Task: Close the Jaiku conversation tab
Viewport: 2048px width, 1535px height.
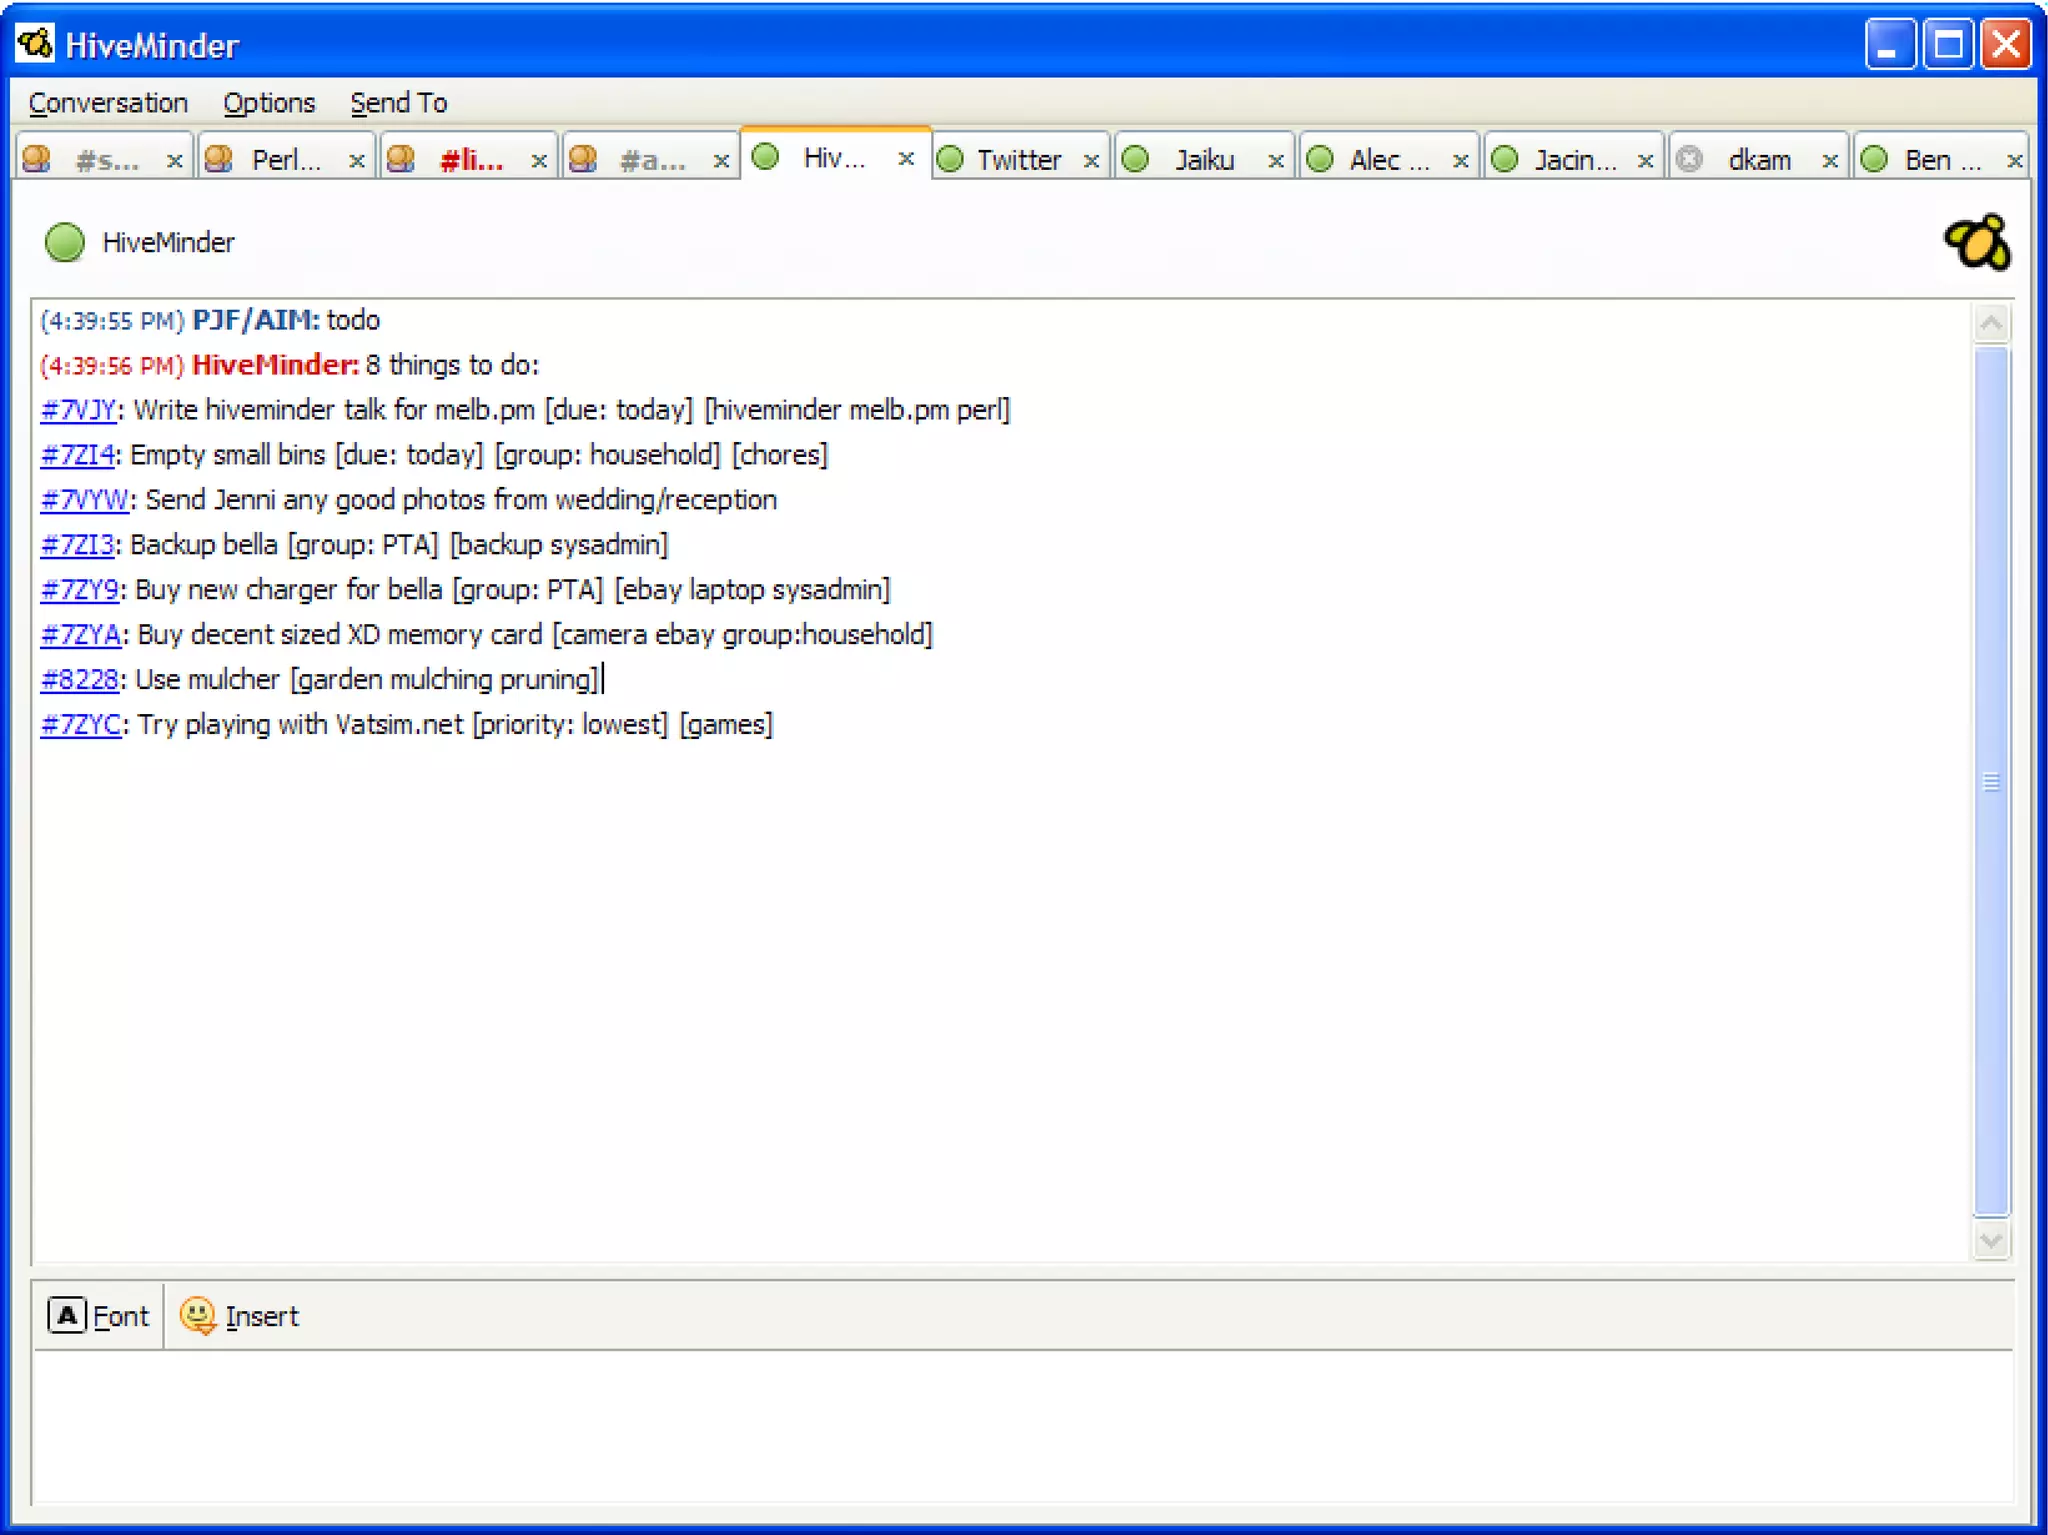Action: [x=1275, y=160]
